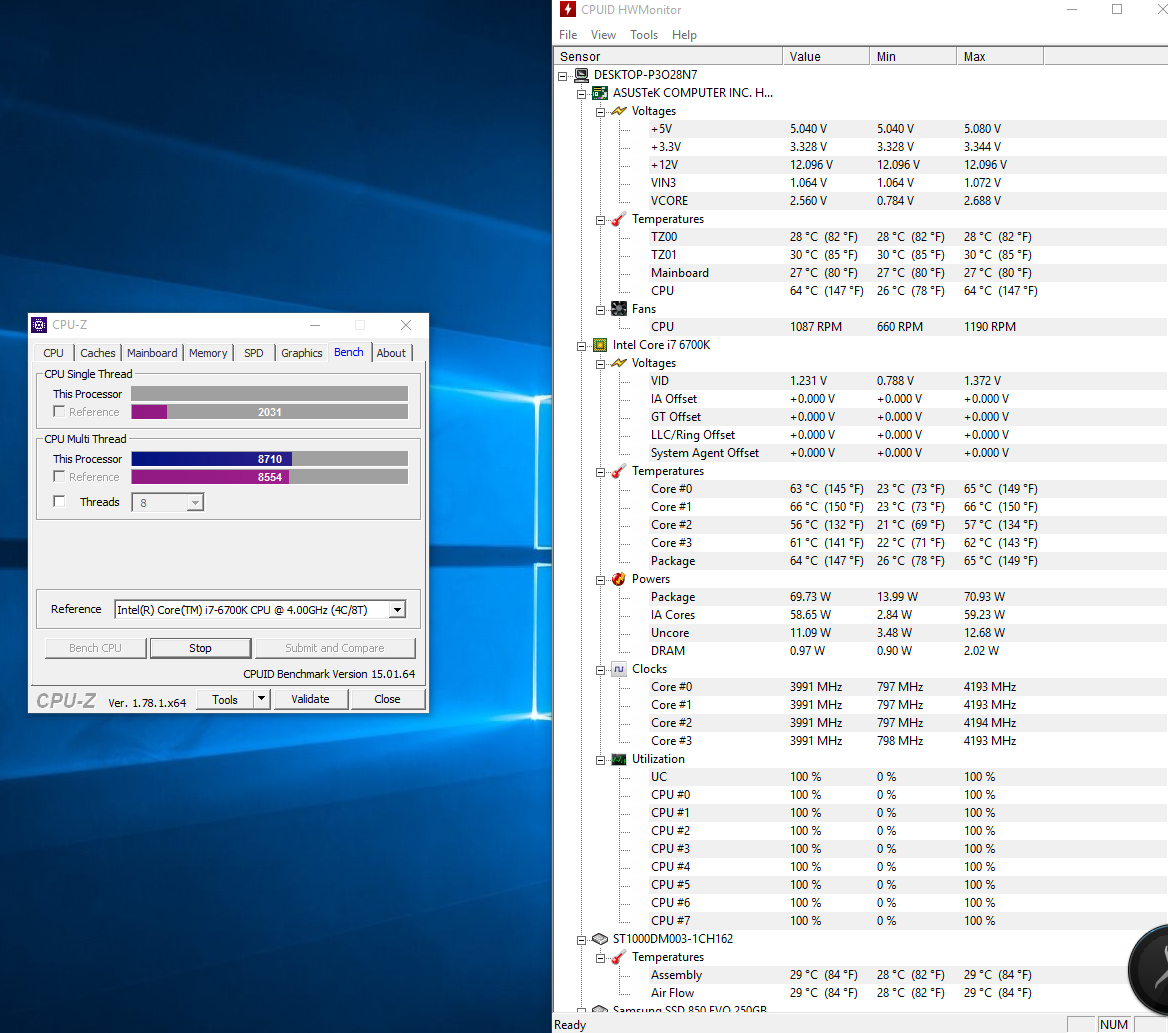Collapse the Powers node
The height and width of the screenshot is (1033, 1168).
pos(600,580)
